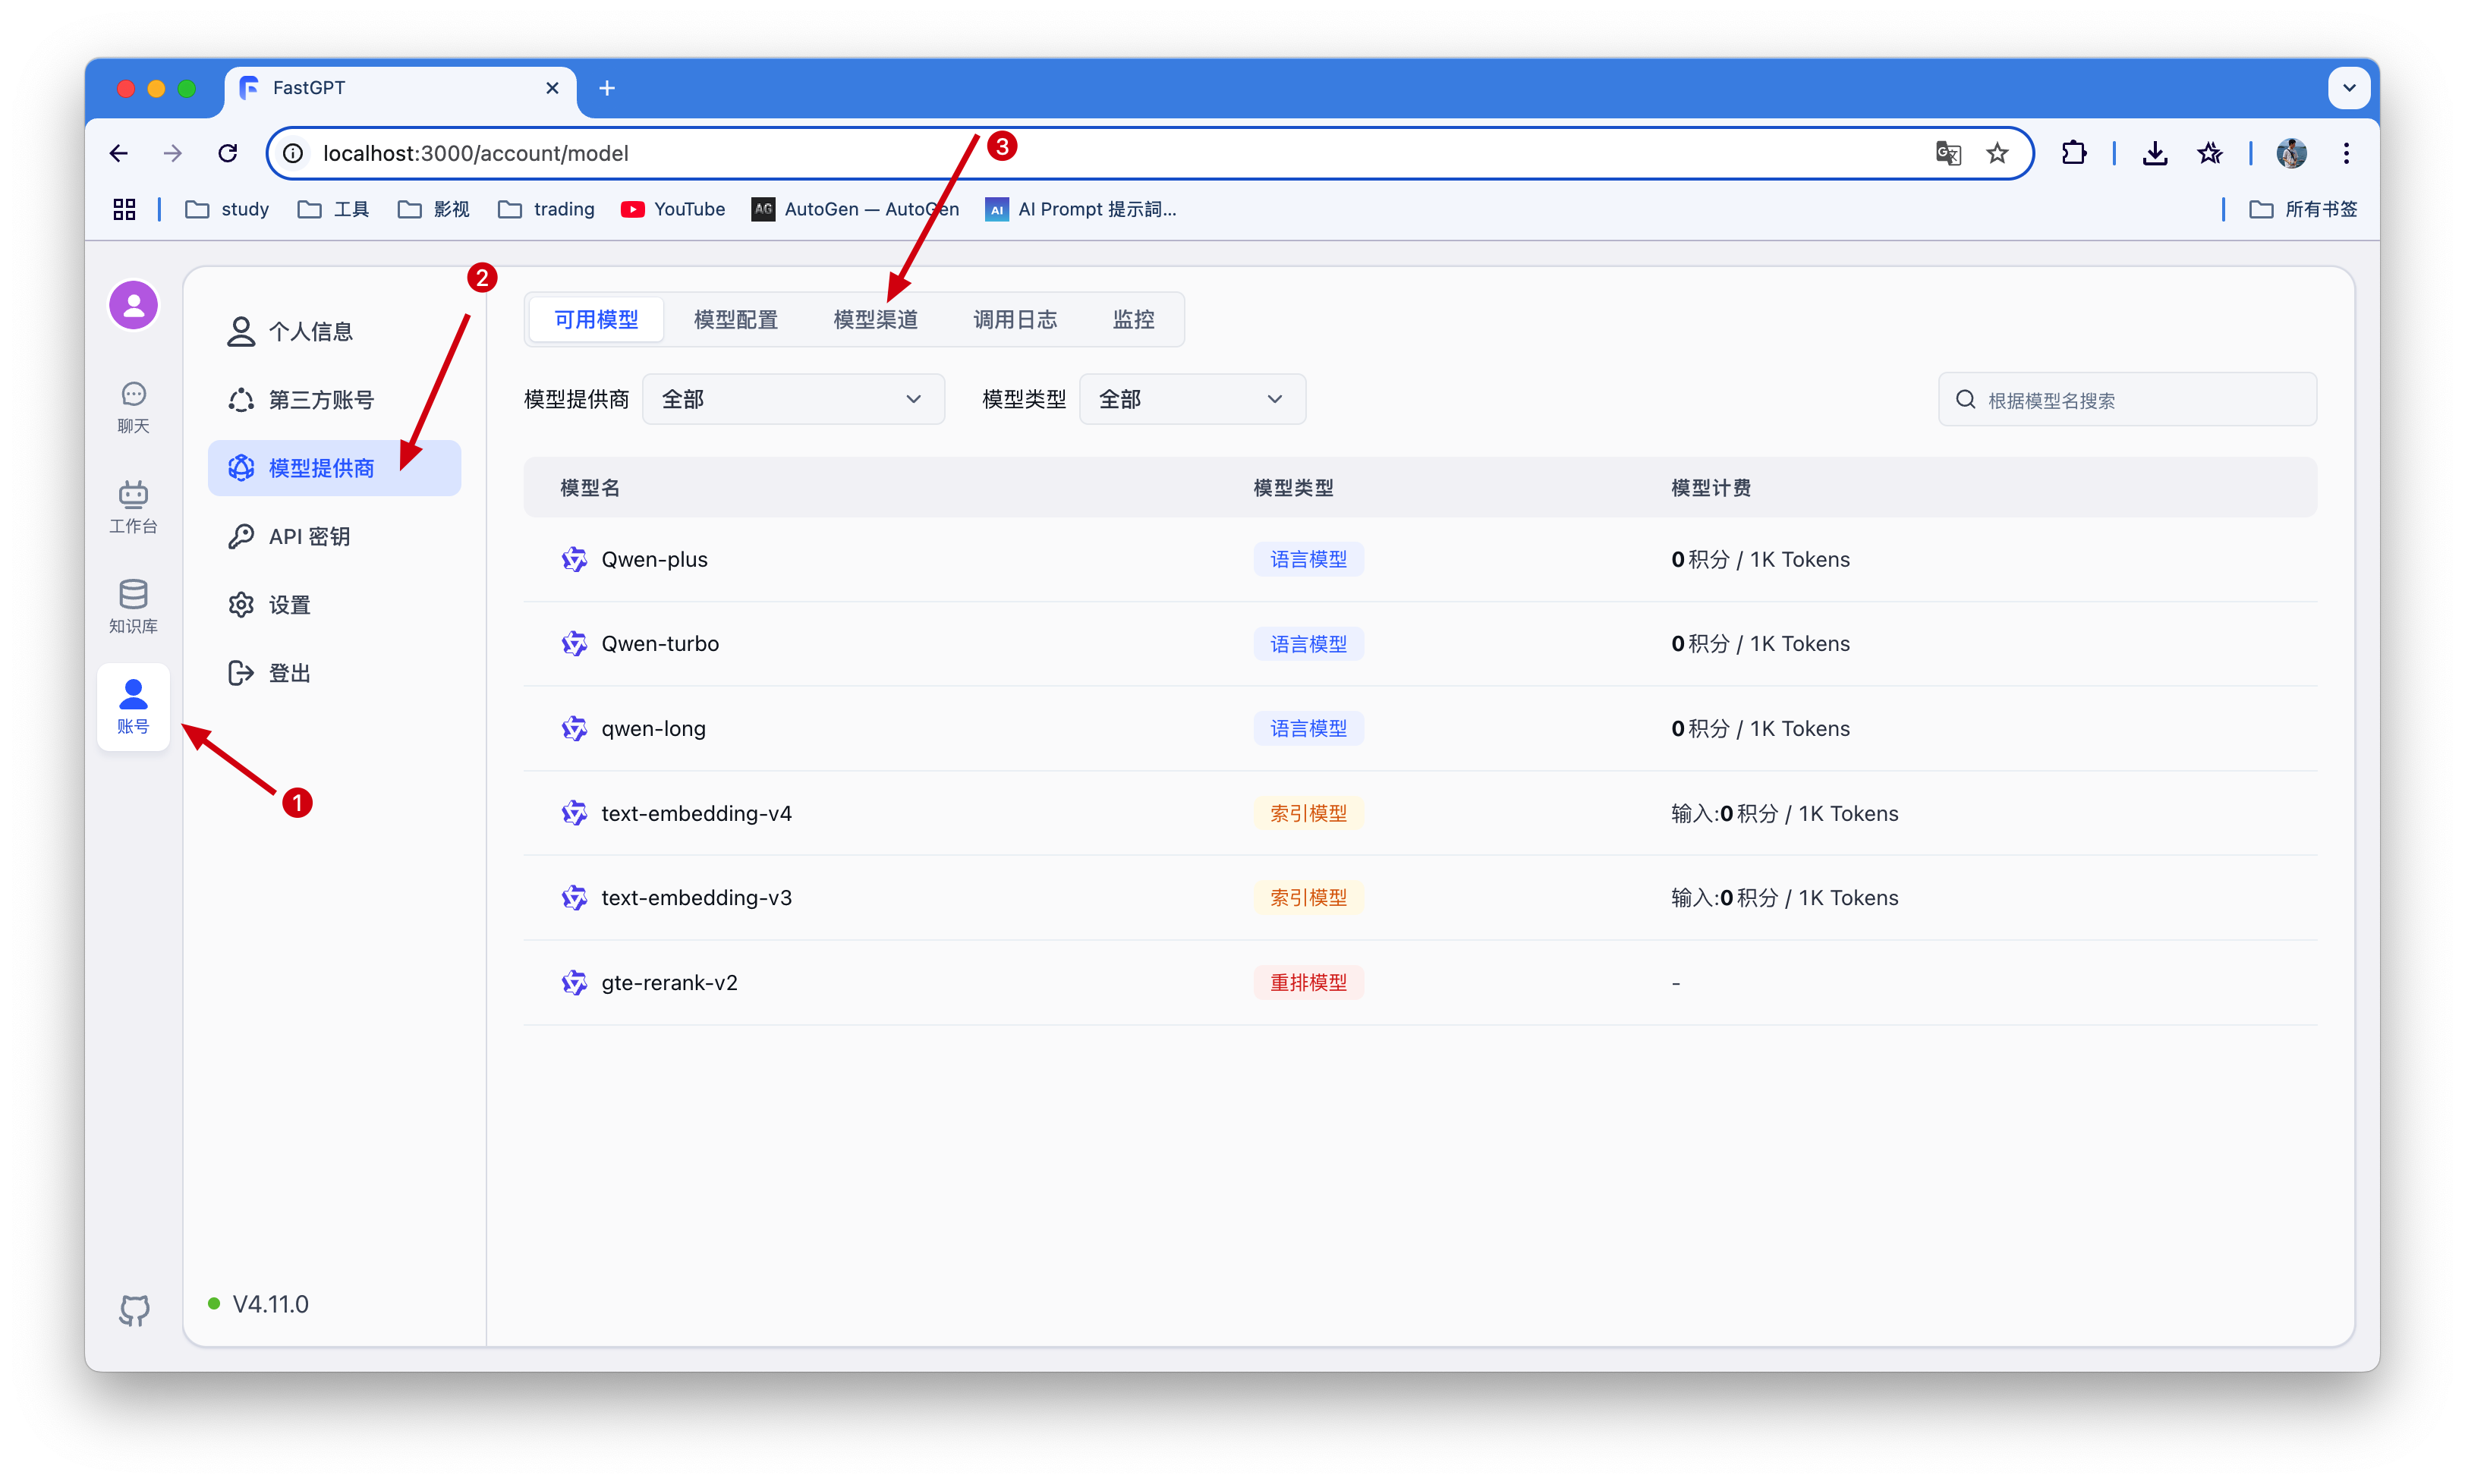
Task: Switch to the 模型渠道 tab
Action: coord(876,319)
